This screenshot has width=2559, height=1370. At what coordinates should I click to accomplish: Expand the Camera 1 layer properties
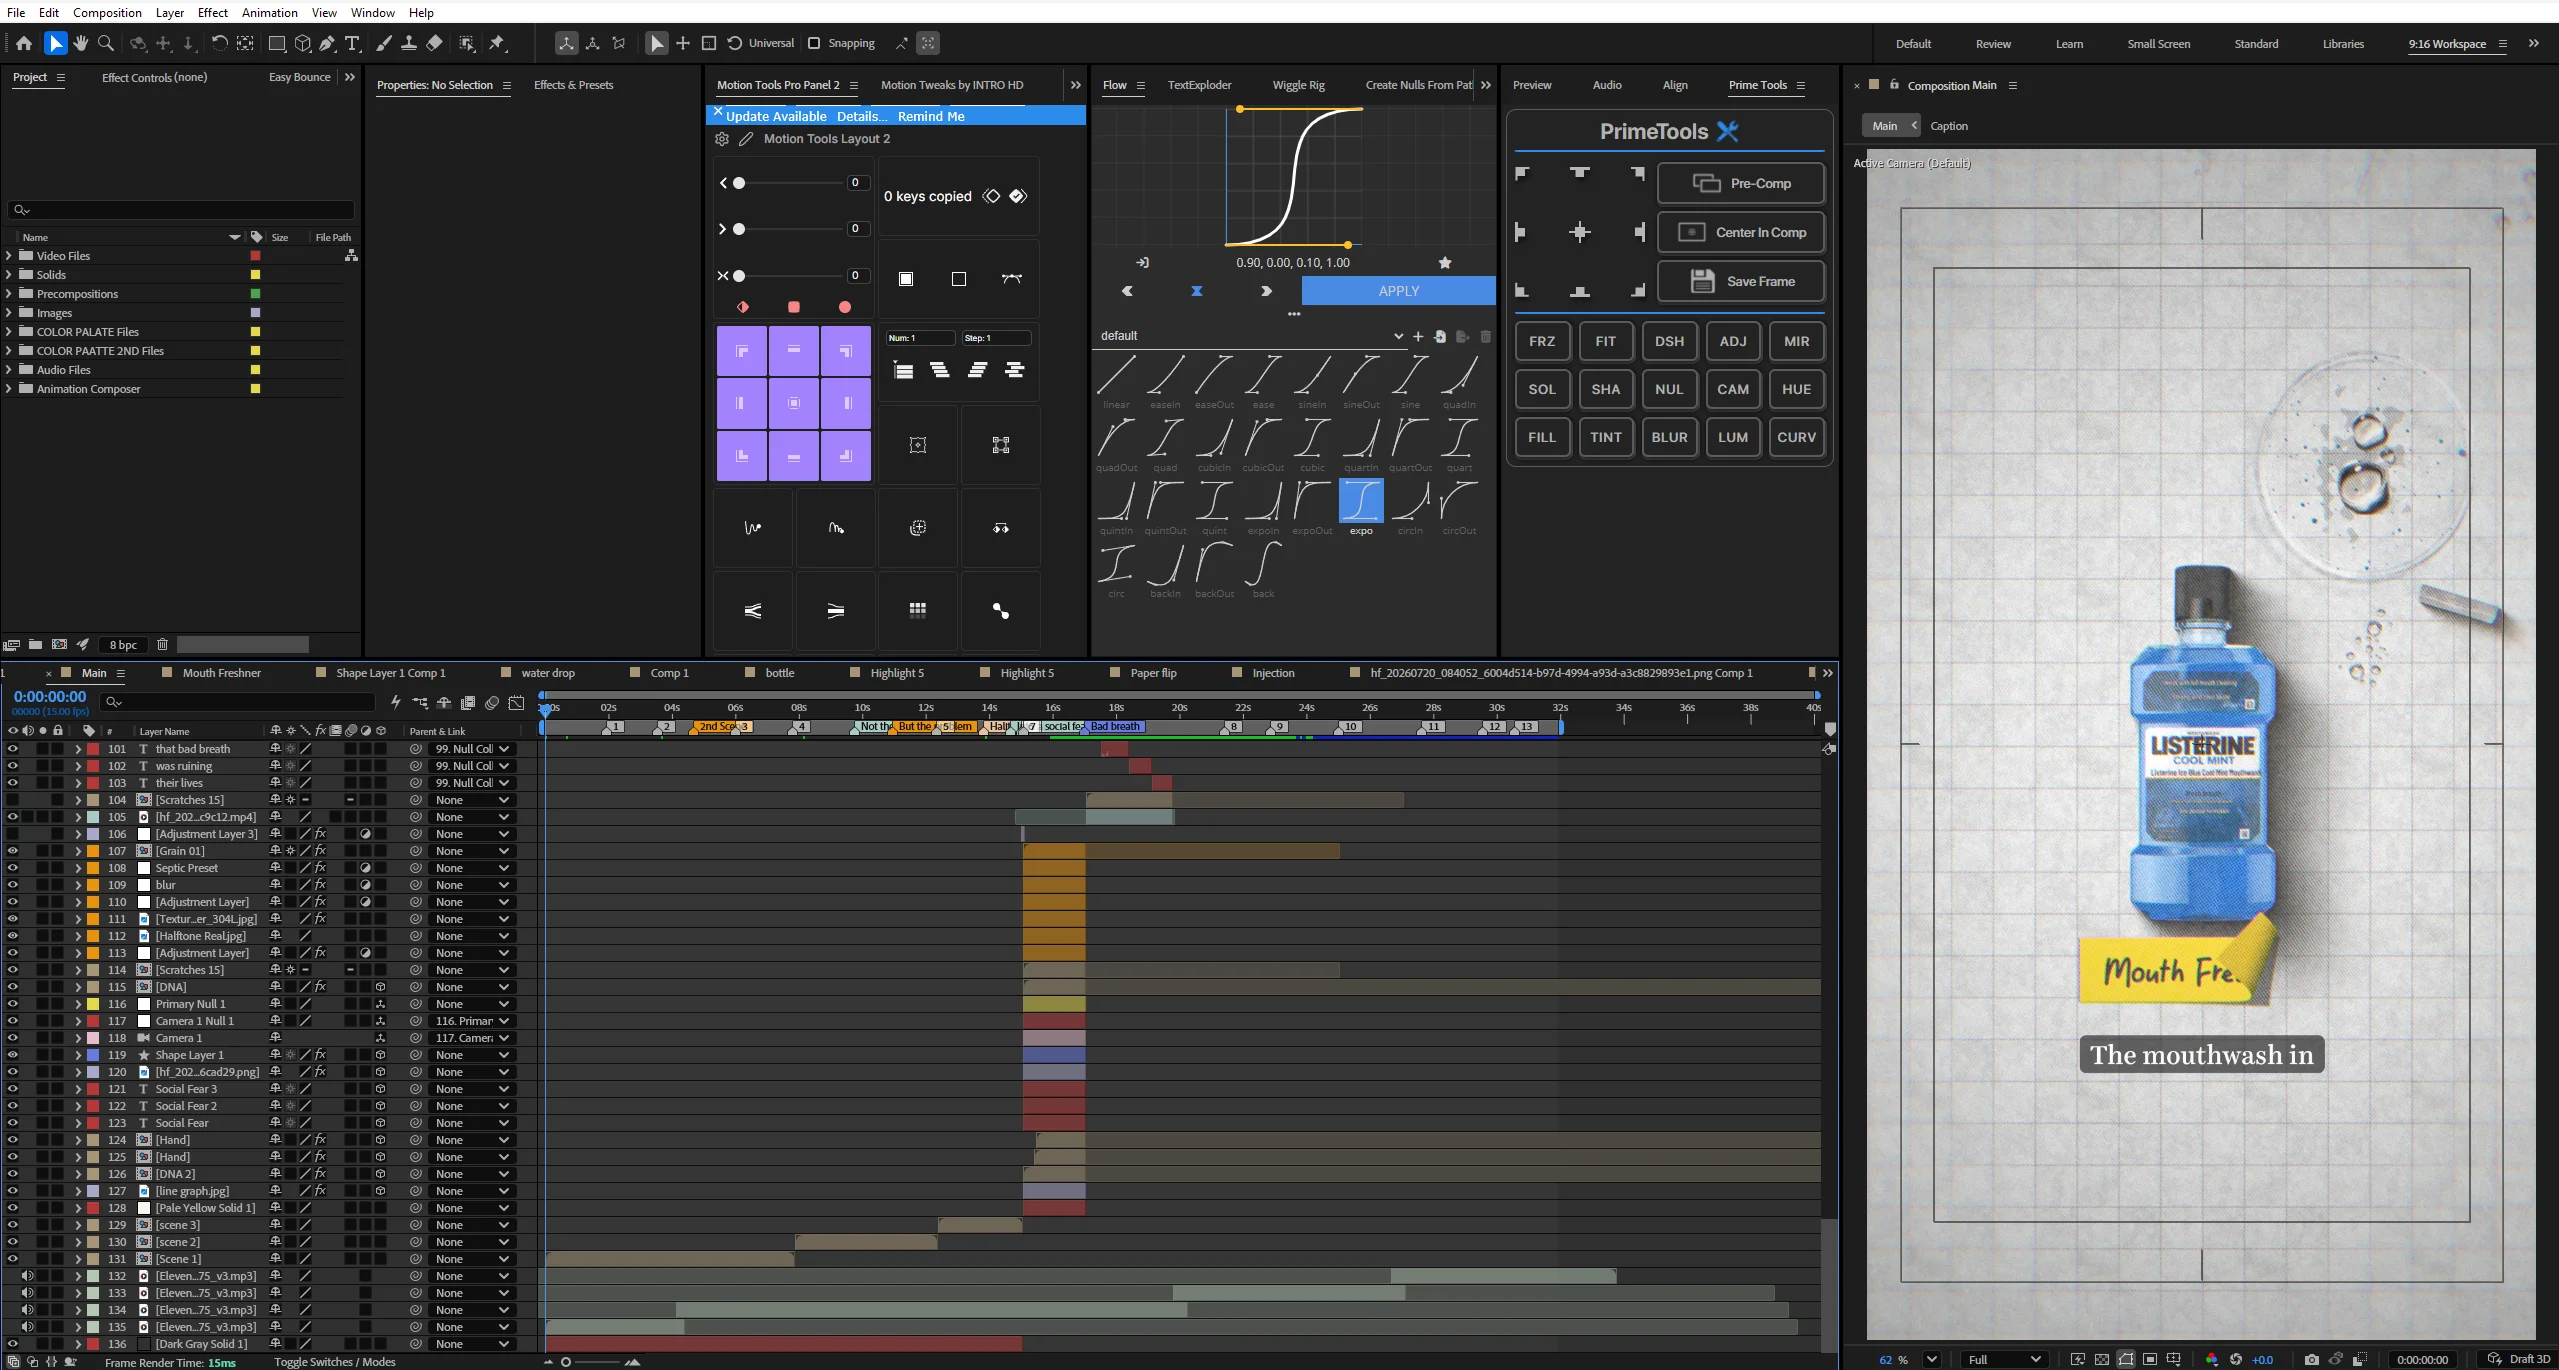77,1038
